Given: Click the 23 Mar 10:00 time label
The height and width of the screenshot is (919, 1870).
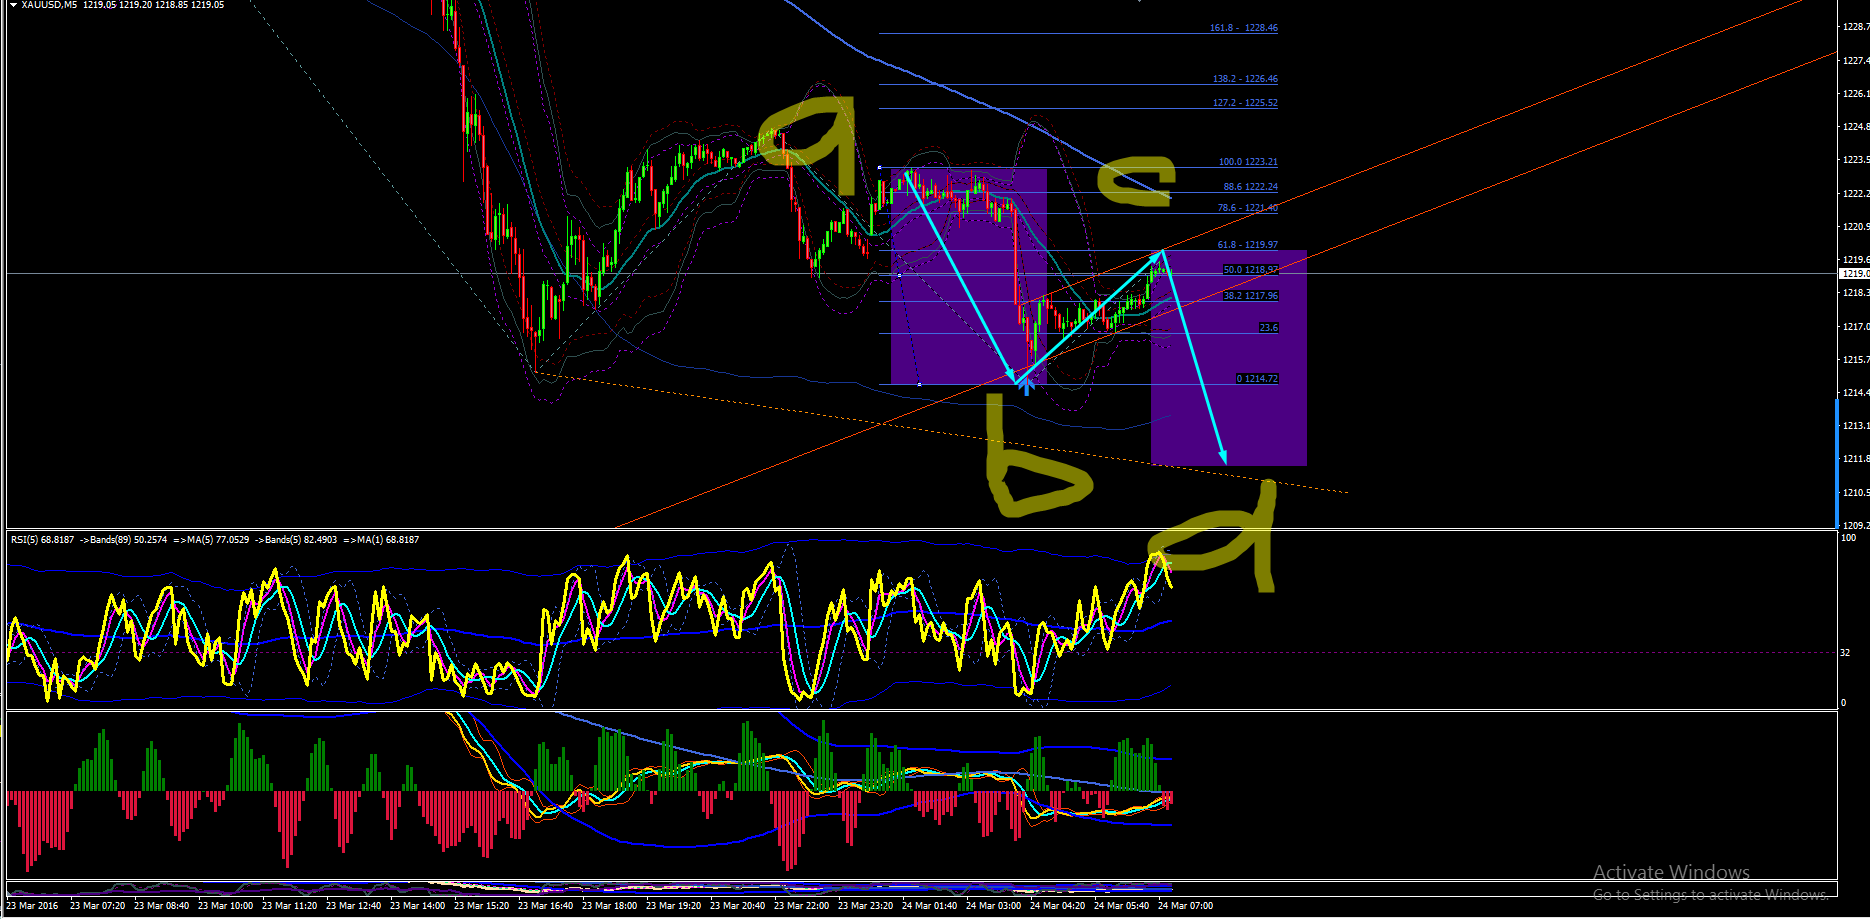Looking at the screenshot, I should pyautogui.click(x=225, y=906).
